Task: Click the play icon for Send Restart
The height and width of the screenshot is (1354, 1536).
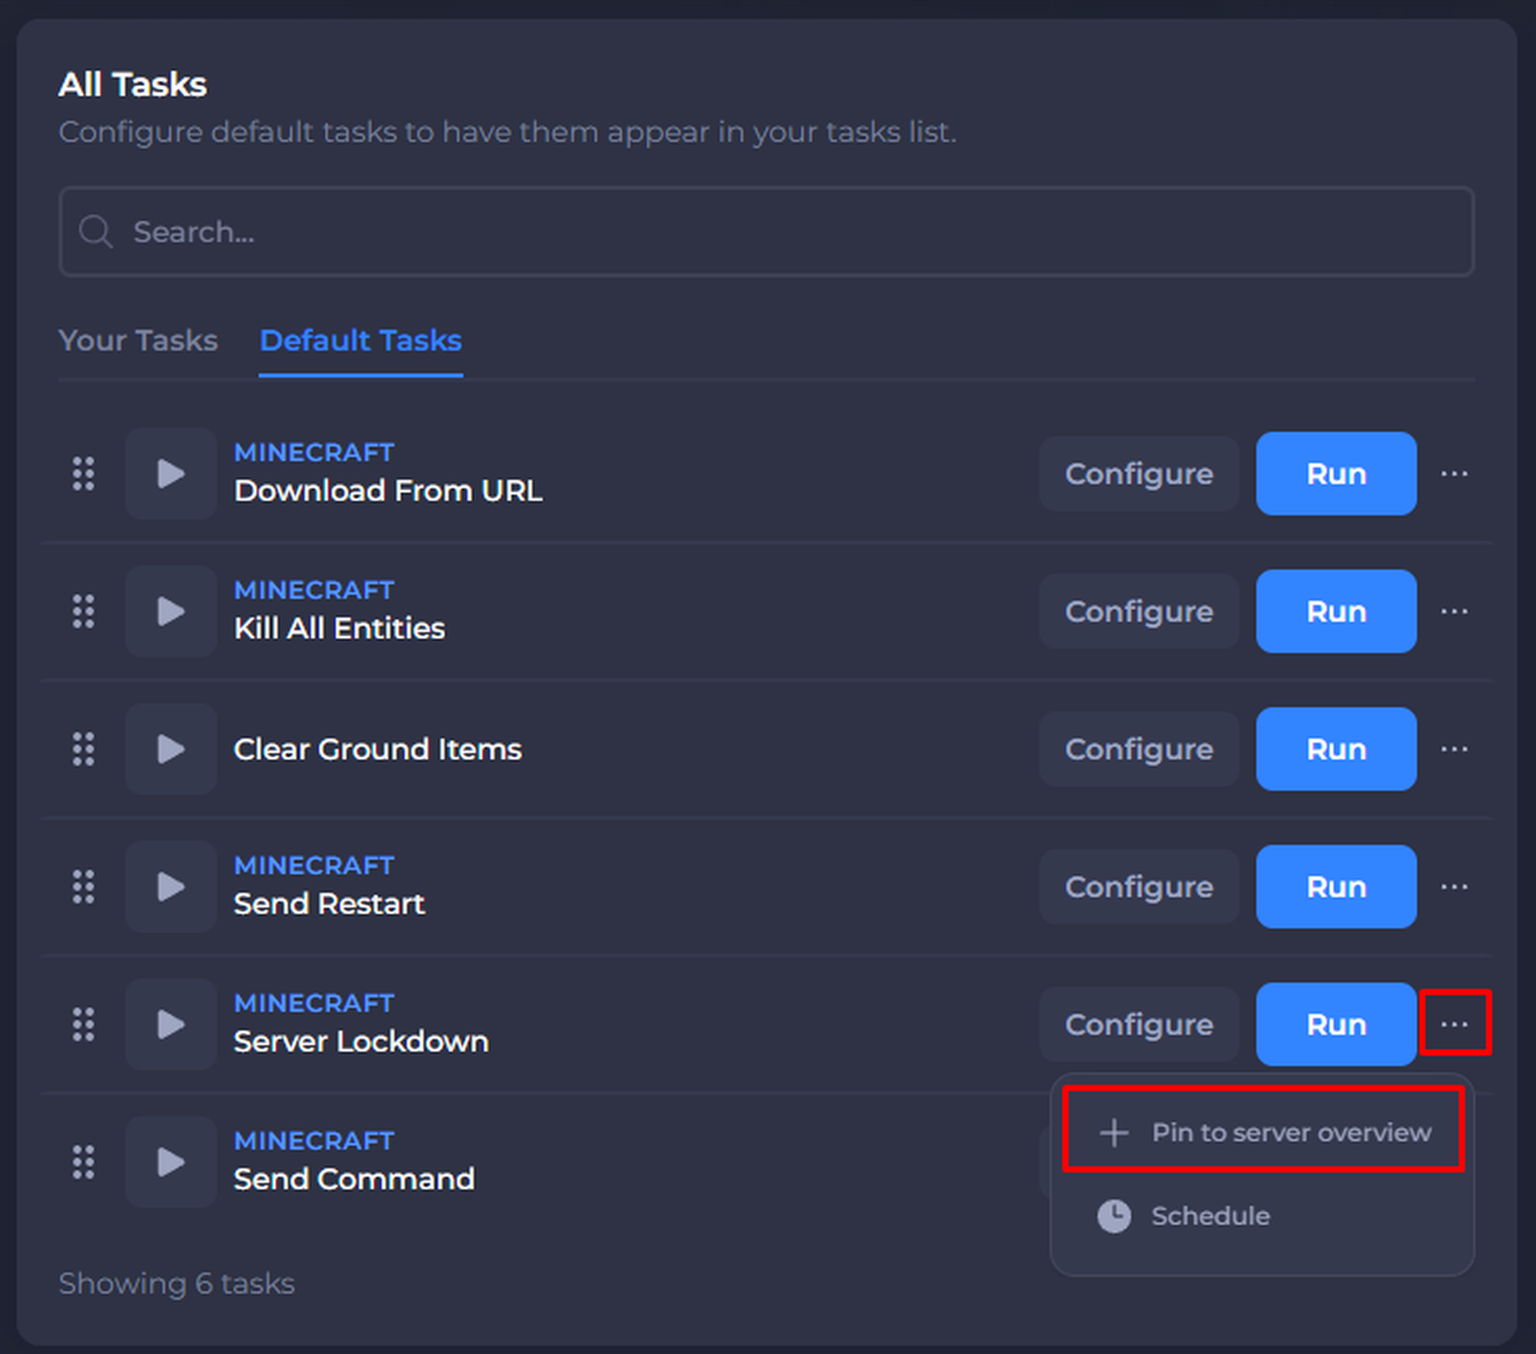Action: (171, 887)
